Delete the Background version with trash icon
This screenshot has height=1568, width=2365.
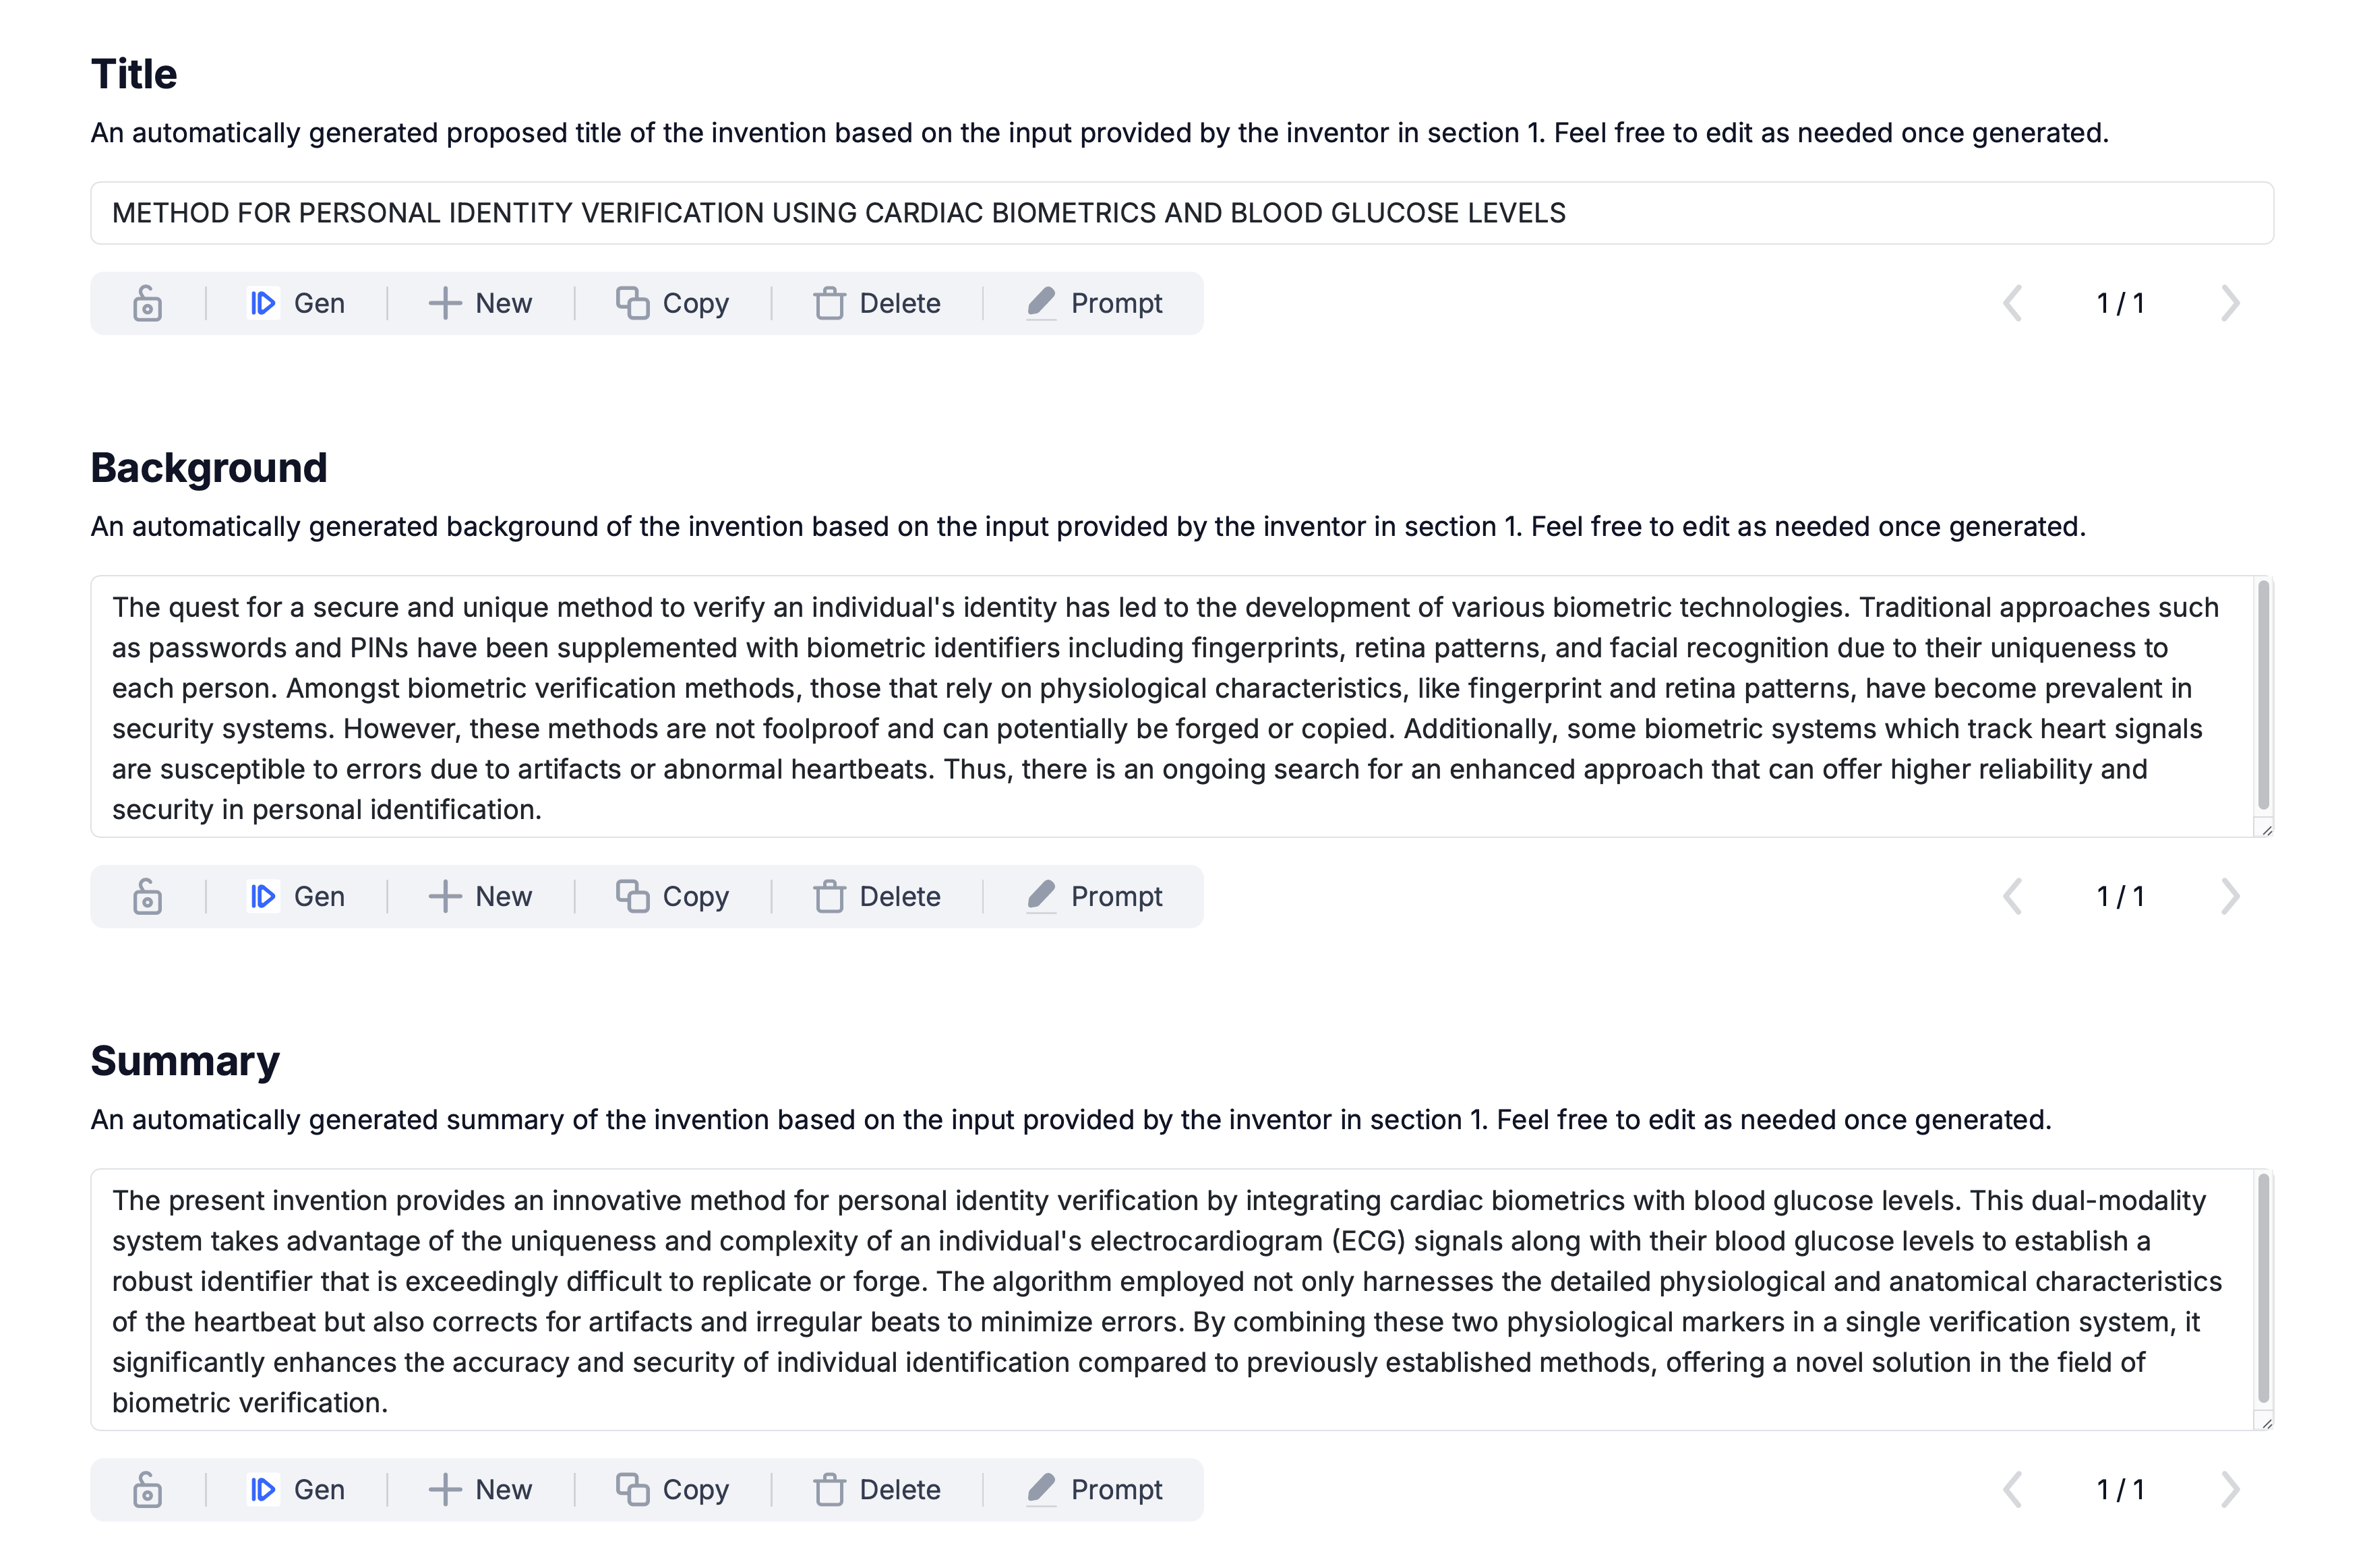pyautogui.click(x=829, y=896)
